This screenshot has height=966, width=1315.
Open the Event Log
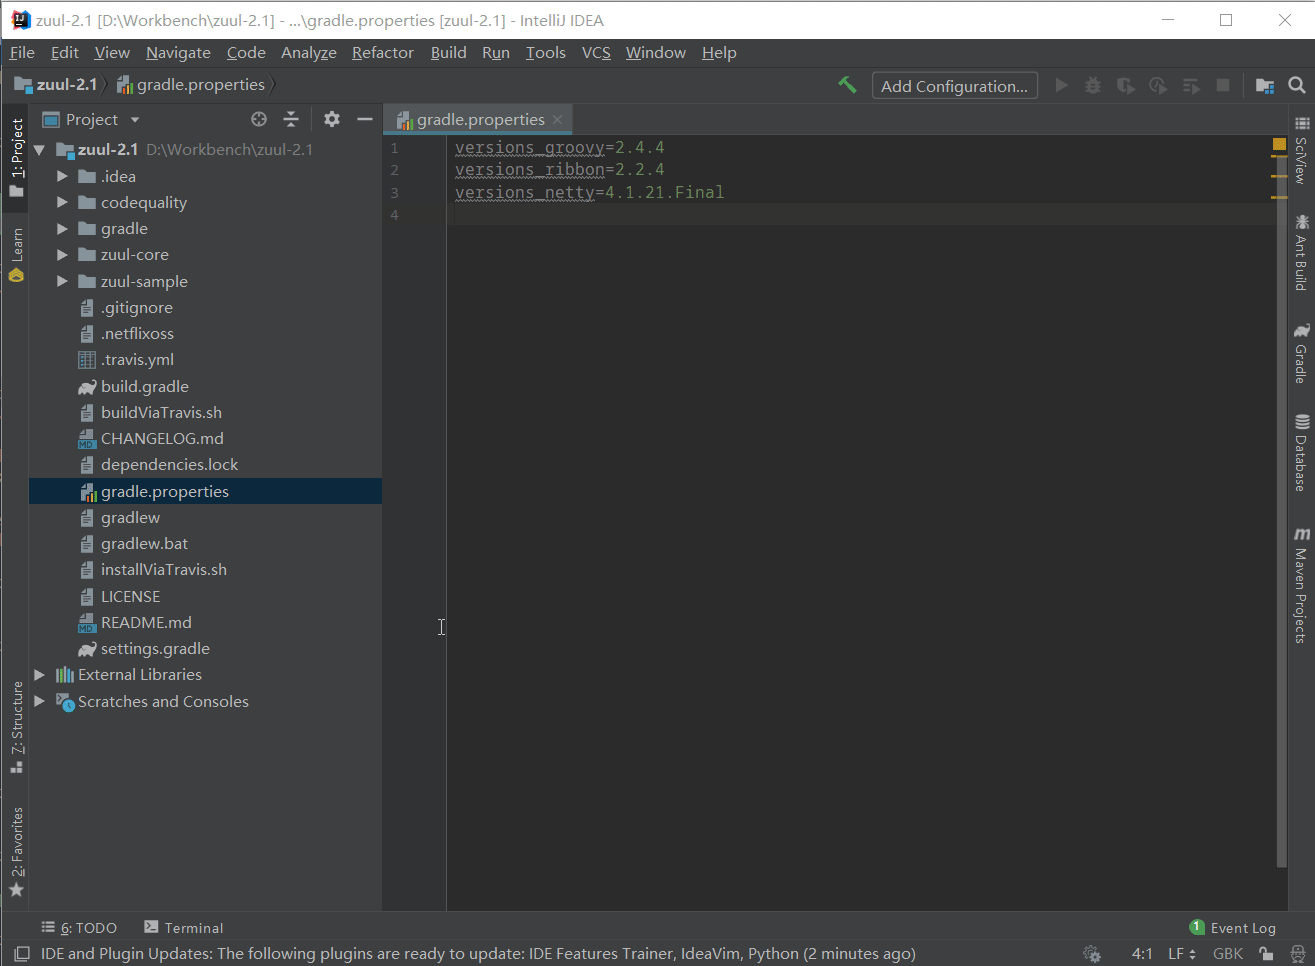1233,928
